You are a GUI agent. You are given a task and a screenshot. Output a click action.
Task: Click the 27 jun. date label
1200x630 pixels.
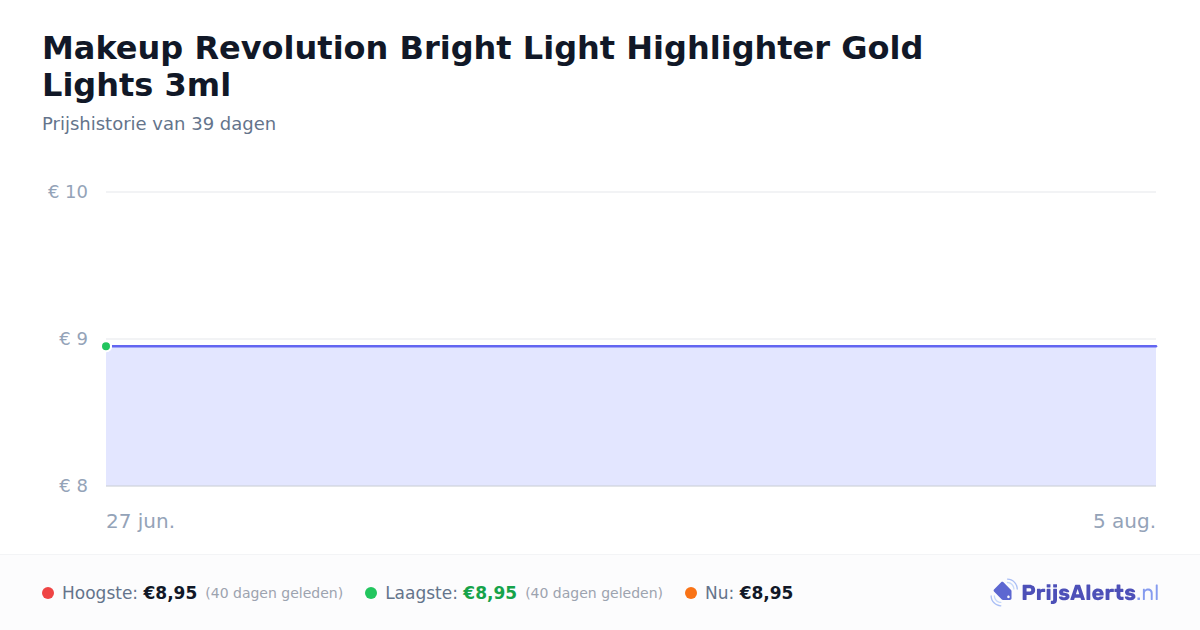[140, 521]
